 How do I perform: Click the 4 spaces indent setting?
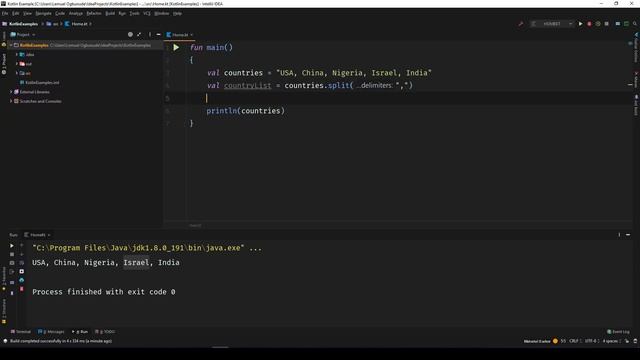(610, 341)
